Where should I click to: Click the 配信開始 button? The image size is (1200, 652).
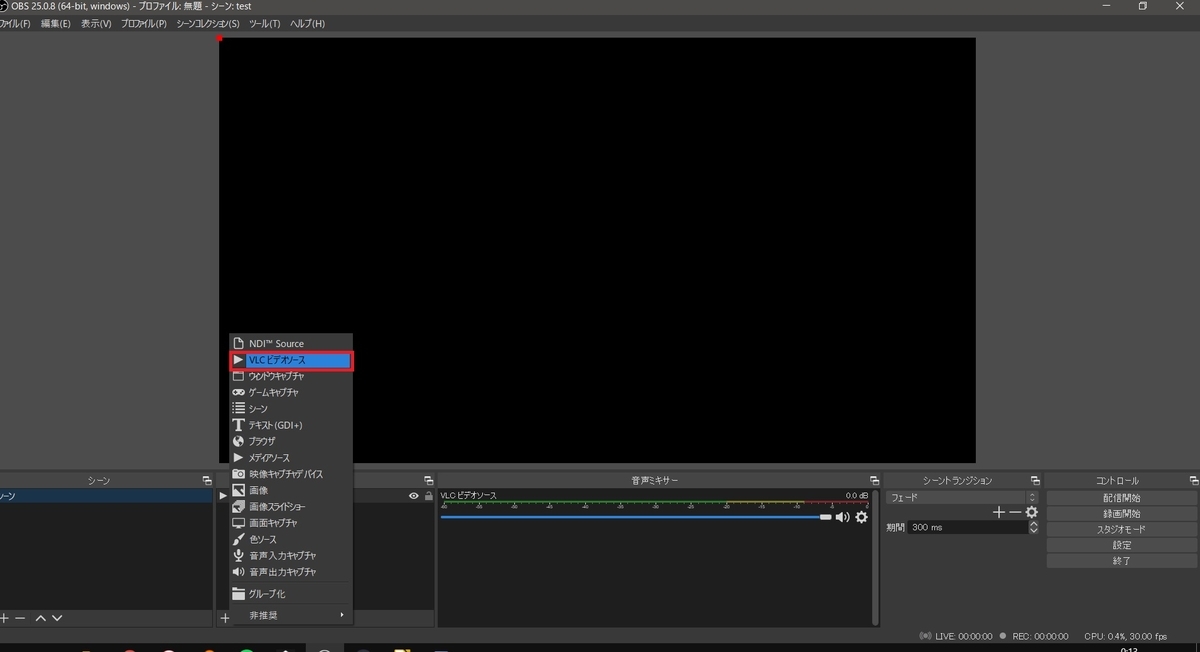click(x=1122, y=497)
